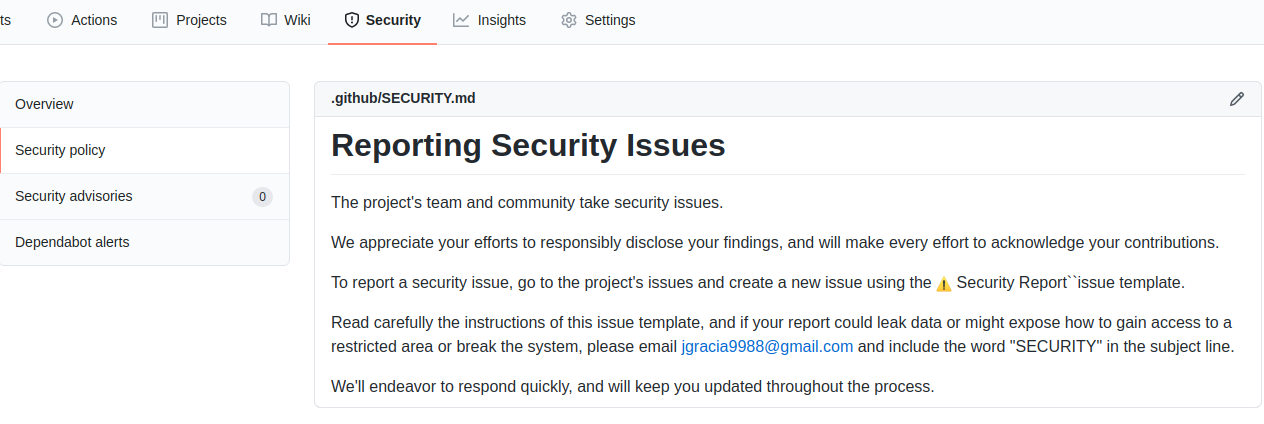
Task: Switch to the Insights tab label
Action: [501, 20]
